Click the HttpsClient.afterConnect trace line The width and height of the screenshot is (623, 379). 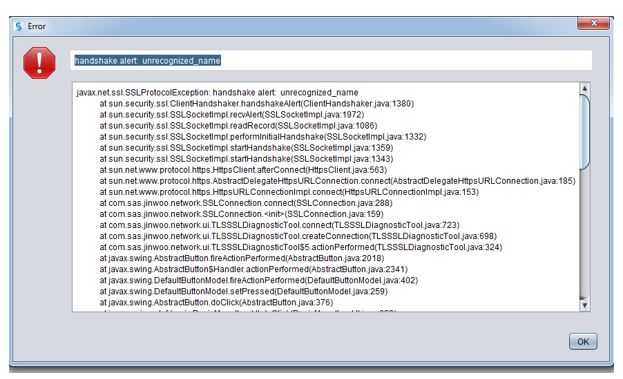click(x=243, y=170)
